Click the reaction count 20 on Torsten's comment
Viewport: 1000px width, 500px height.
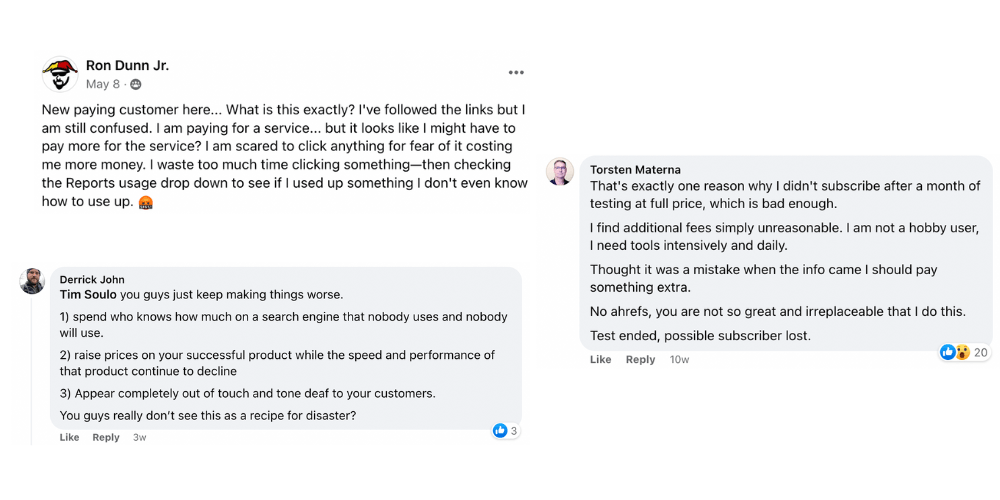tap(980, 352)
